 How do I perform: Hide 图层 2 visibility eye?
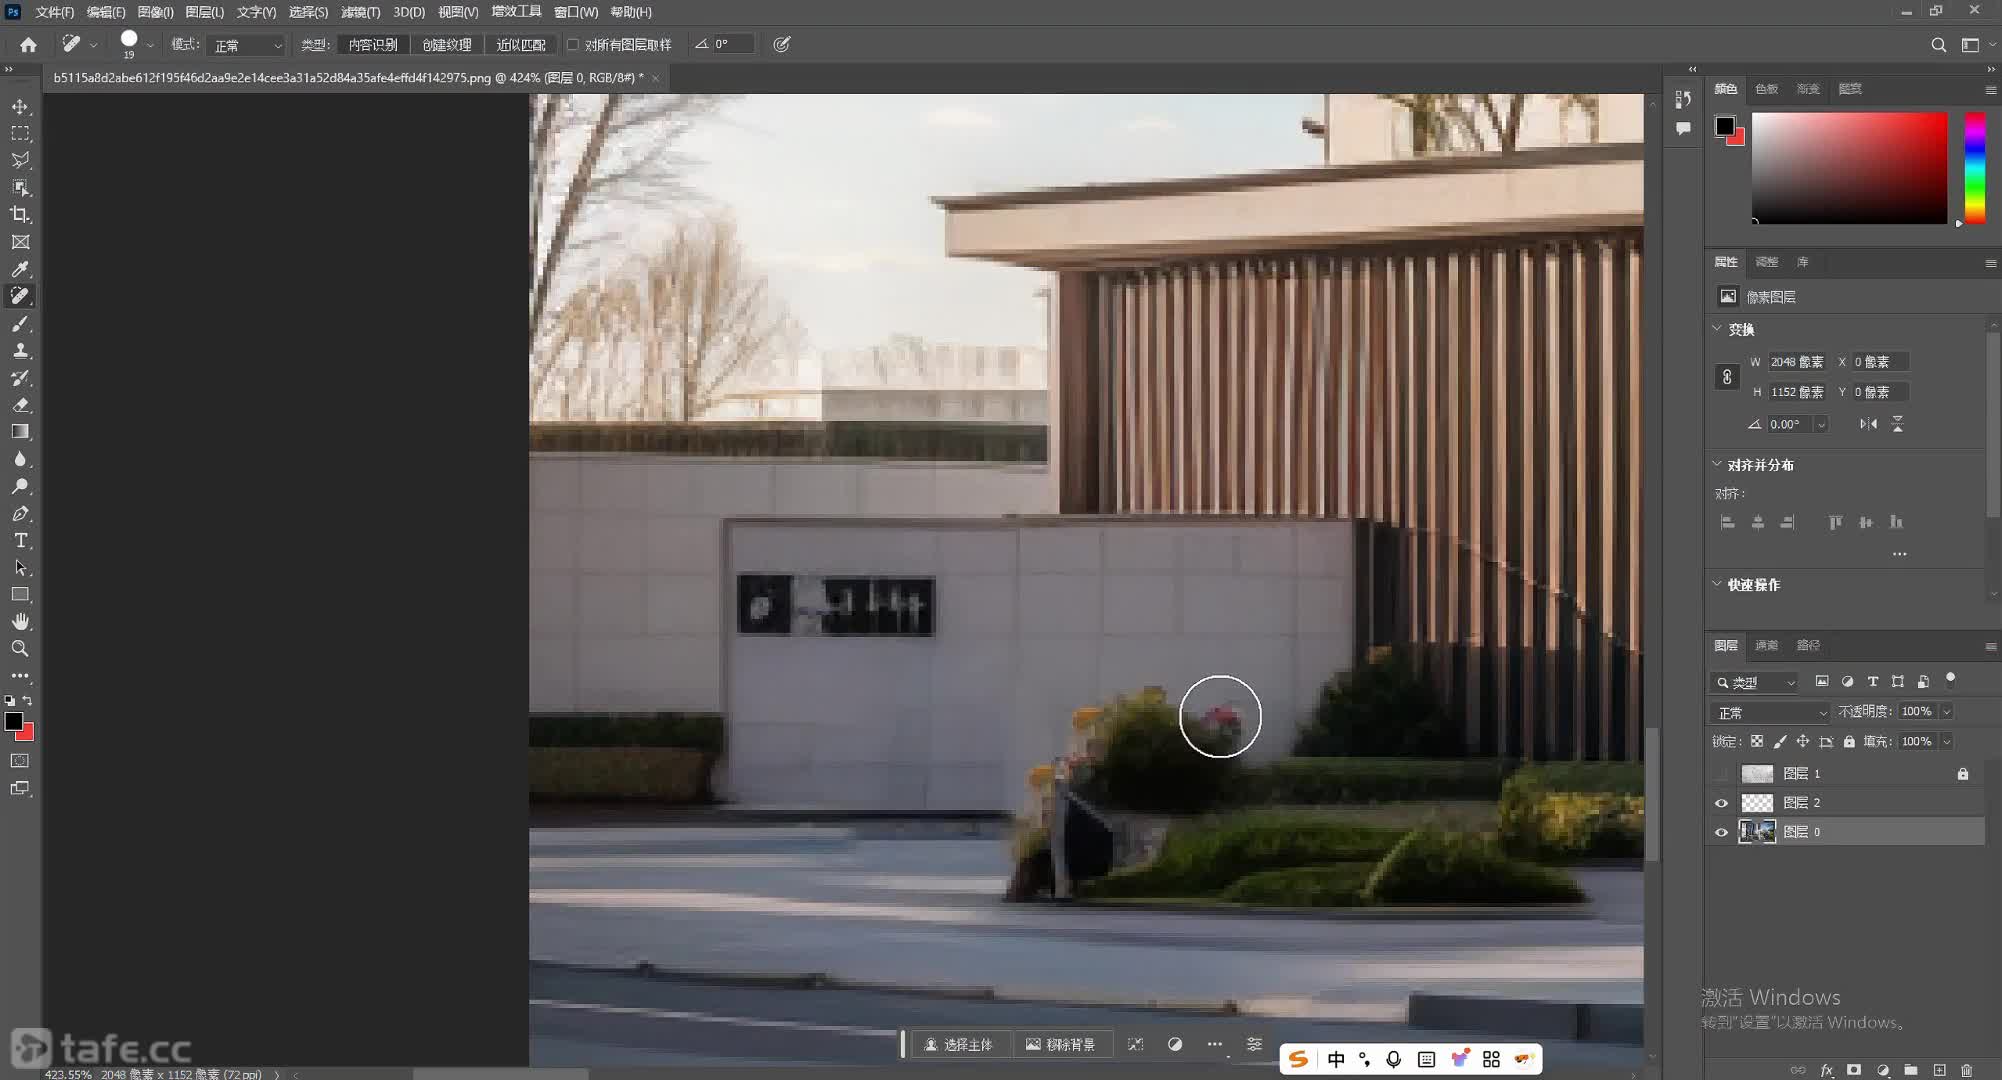pyautogui.click(x=1721, y=803)
